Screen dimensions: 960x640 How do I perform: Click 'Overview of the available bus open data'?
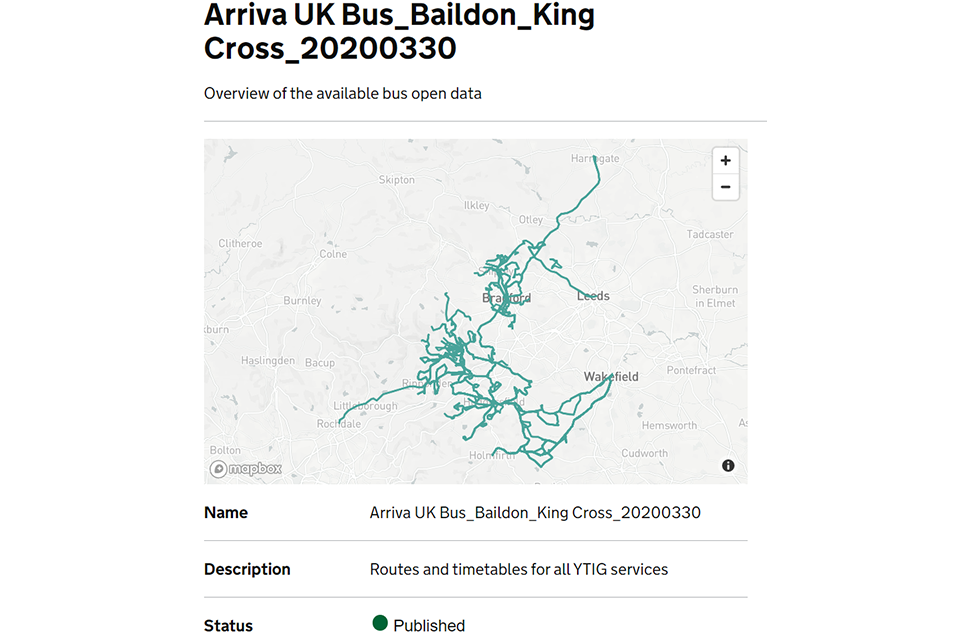coord(342,93)
